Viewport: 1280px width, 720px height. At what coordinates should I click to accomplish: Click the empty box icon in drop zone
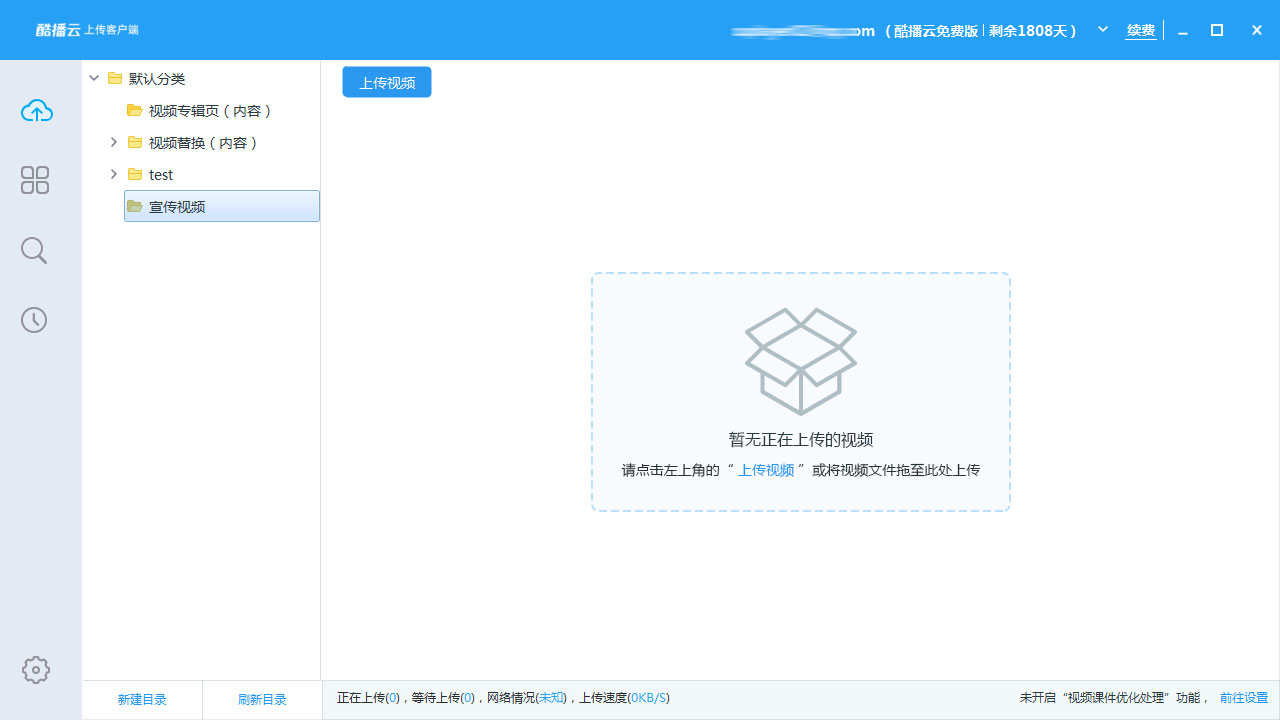[x=800, y=360]
